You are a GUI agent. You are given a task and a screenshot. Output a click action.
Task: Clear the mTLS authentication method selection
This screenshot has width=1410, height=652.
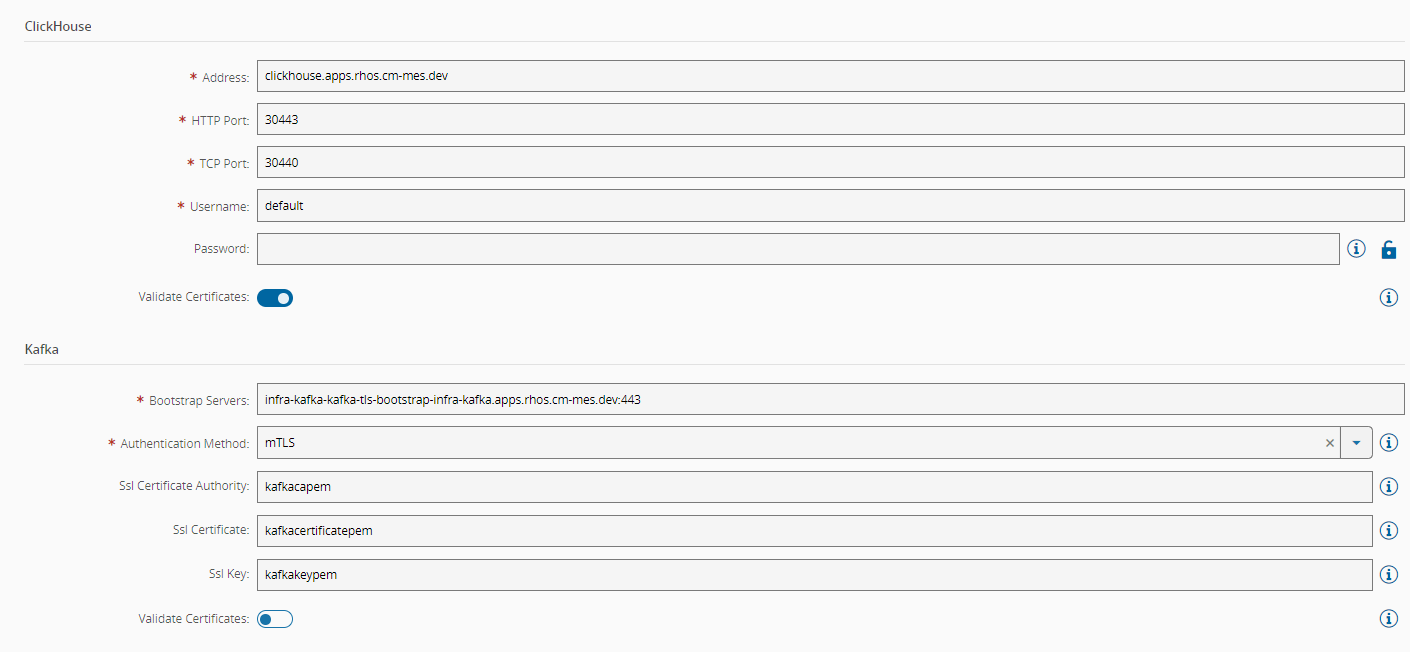pos(1329,443)
